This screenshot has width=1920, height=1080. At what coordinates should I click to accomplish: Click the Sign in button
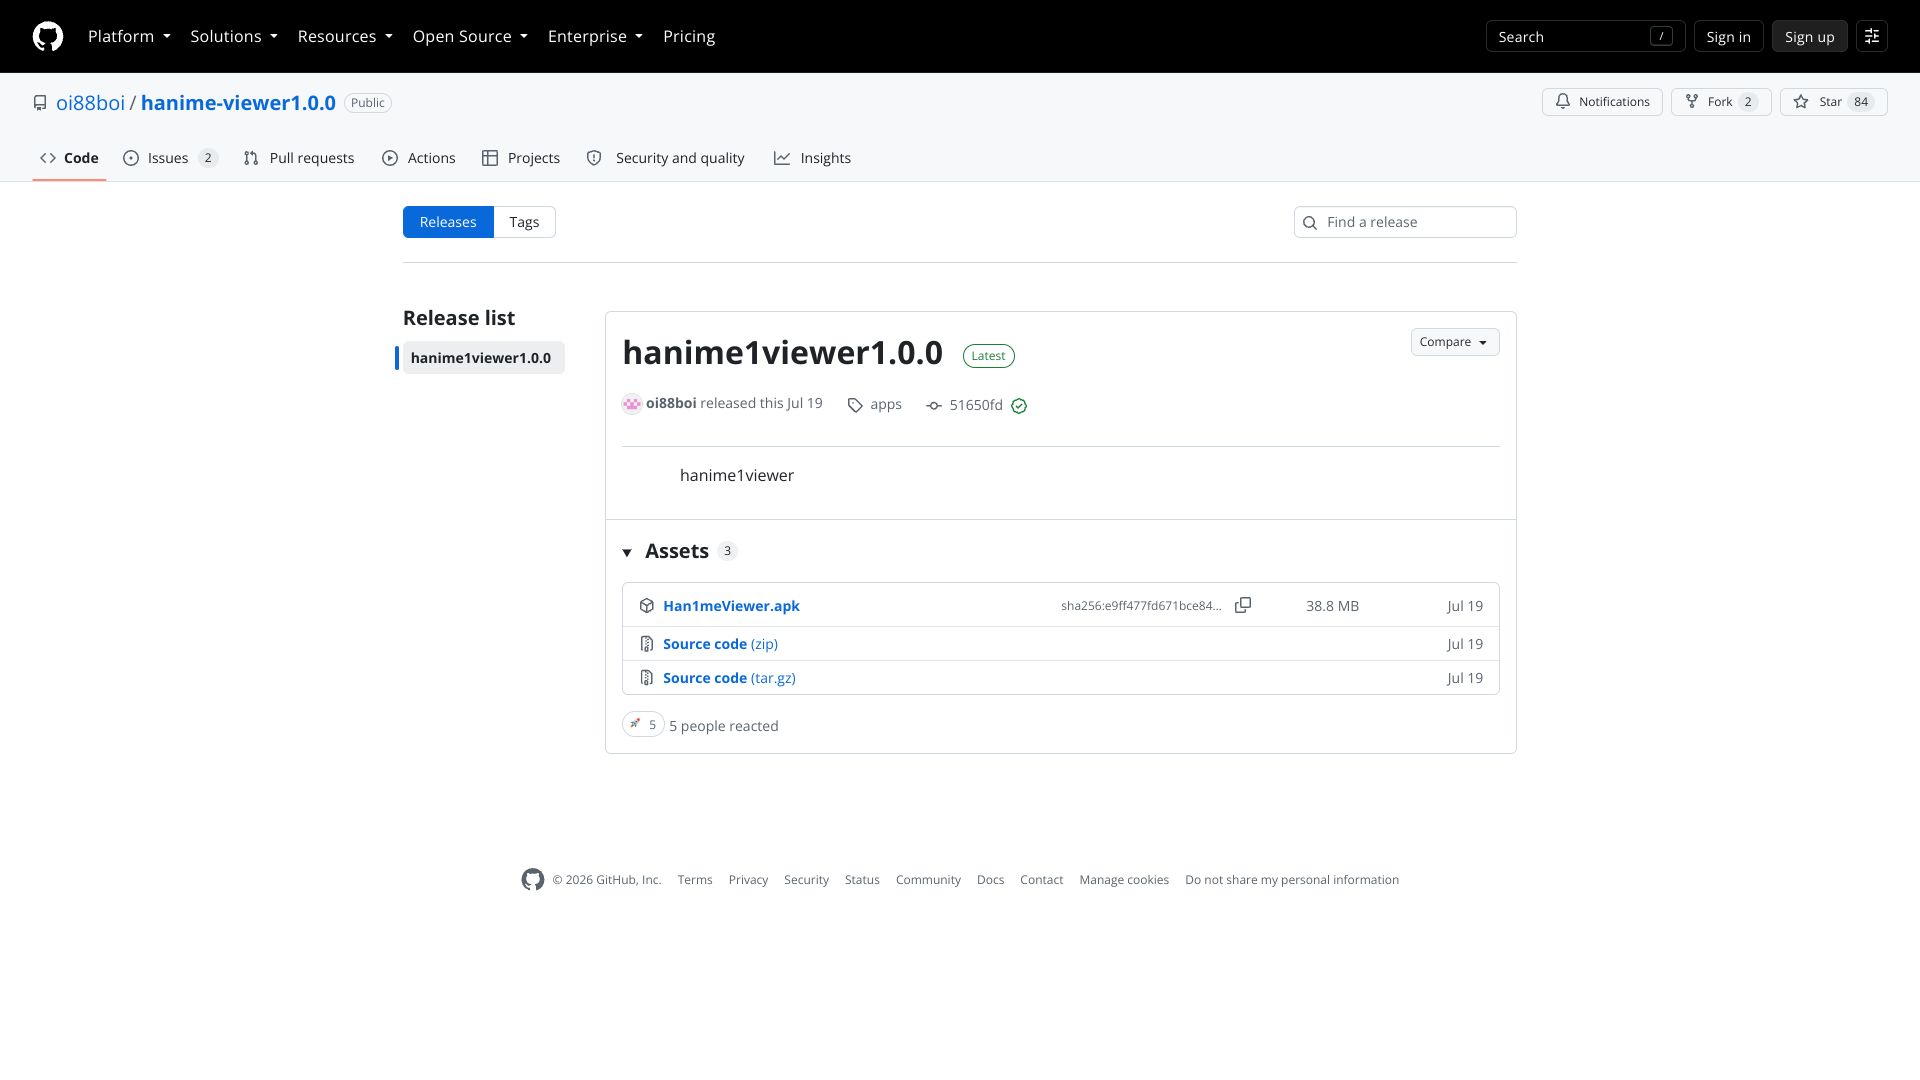(1728, 36)
